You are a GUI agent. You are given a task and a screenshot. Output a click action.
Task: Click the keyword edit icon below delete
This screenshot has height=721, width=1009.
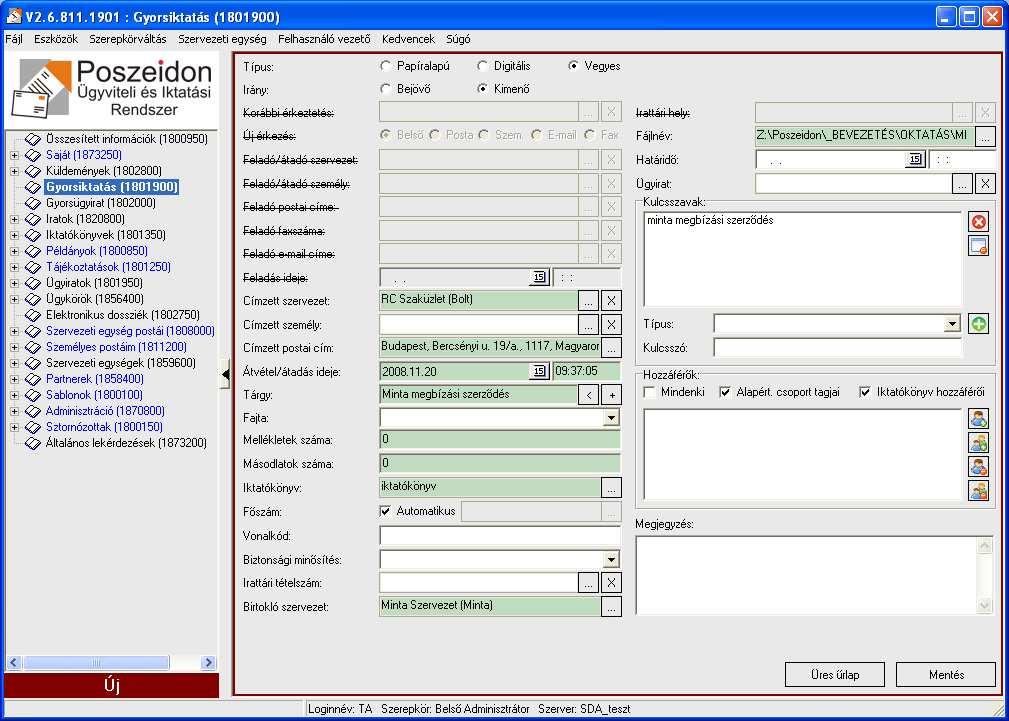(x=978, y=246)
